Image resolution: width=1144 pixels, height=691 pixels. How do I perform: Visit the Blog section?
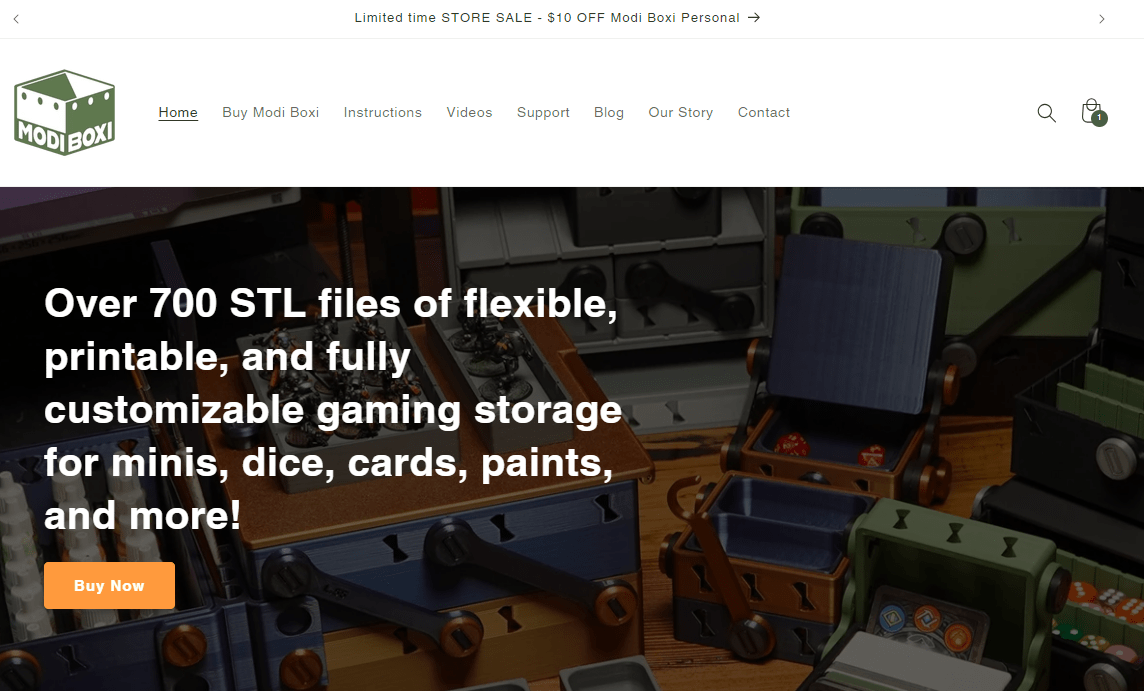(608, 112)
